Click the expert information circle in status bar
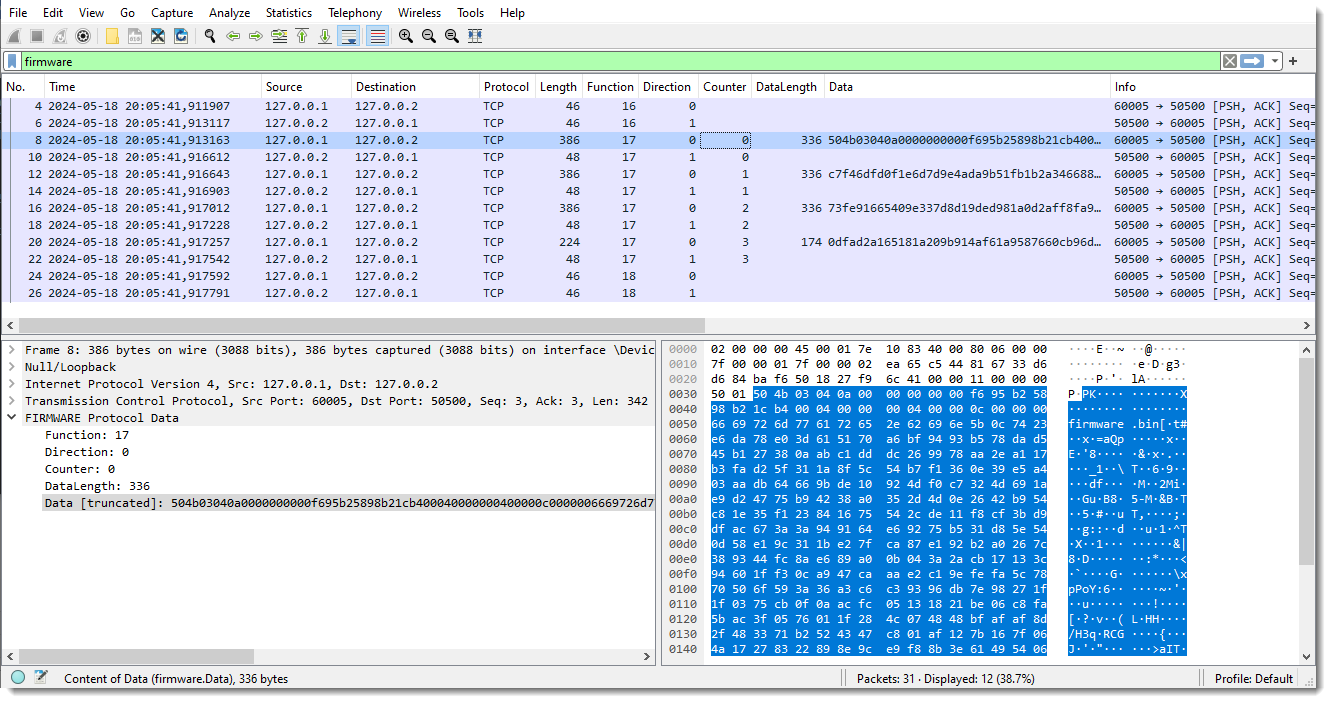 (18, 678)
